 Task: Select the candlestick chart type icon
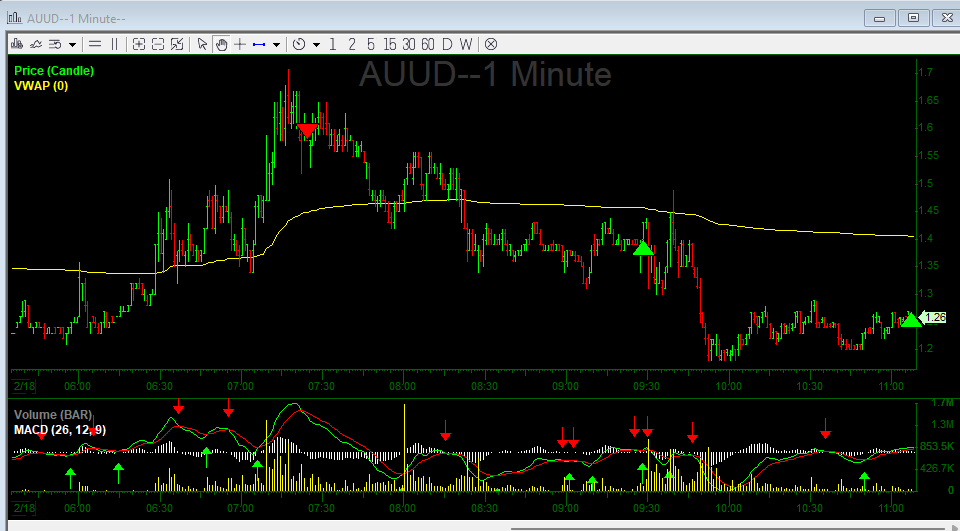(17, 44)
